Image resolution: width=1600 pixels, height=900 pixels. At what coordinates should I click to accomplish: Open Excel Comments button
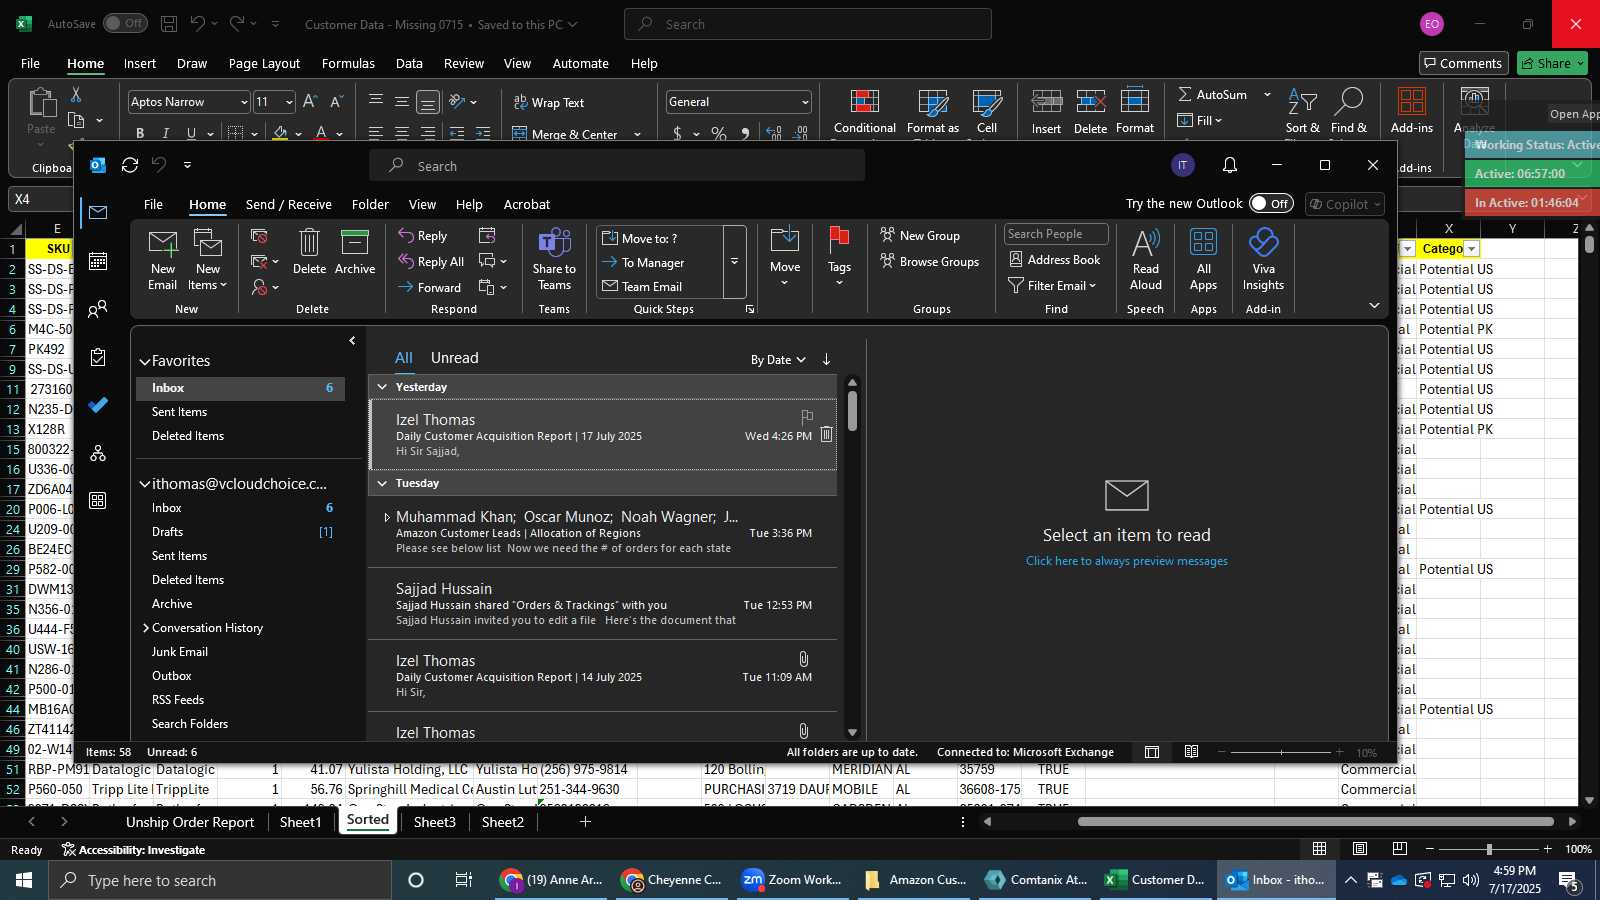[1463, 63]
